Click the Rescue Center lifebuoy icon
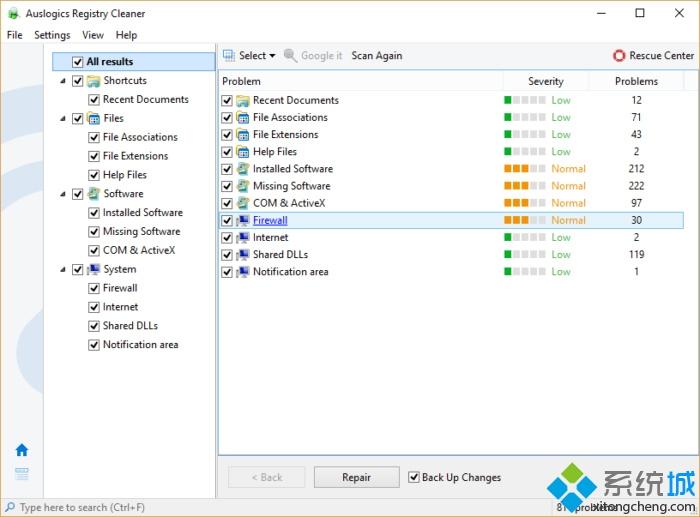 (x=619, y=56)
